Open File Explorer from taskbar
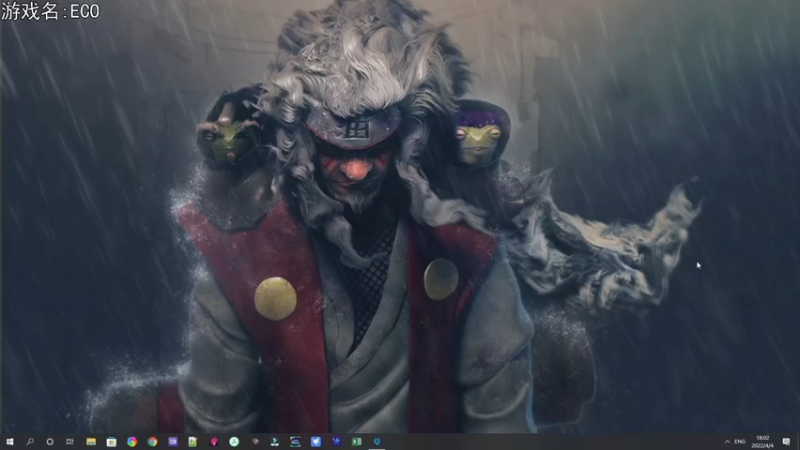The image size is (800, 450). coord(91,442)
